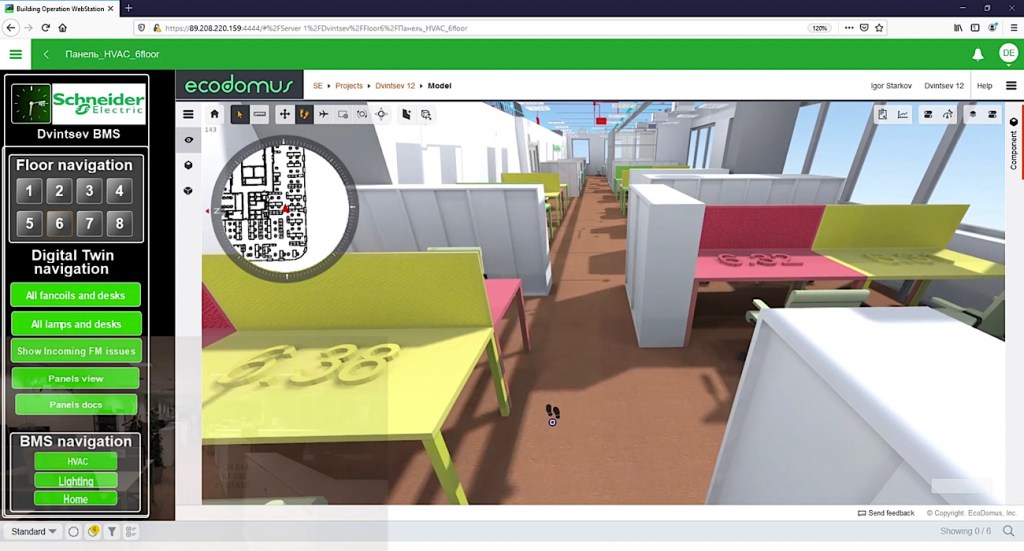Click the clipboard search icon
This screenshot has width=1024, height=551.
click(x=882, y=114)
